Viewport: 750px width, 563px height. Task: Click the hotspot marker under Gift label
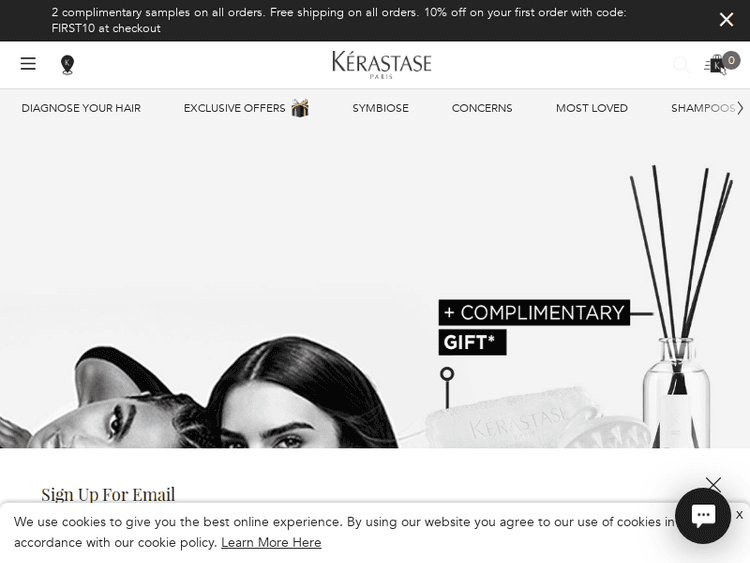click(x=447, y=374)
